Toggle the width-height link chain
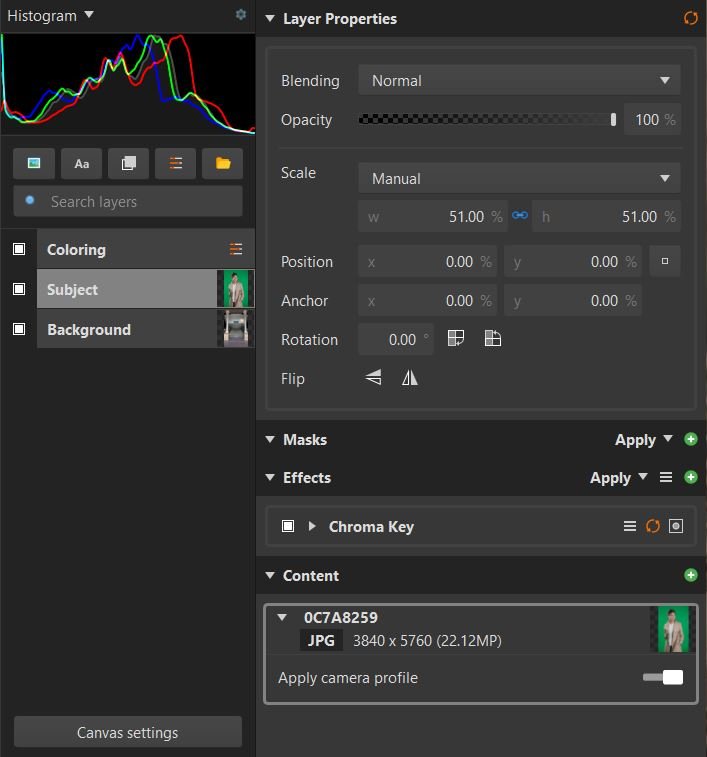Screen dimensions: 707x757 point(520,215)
